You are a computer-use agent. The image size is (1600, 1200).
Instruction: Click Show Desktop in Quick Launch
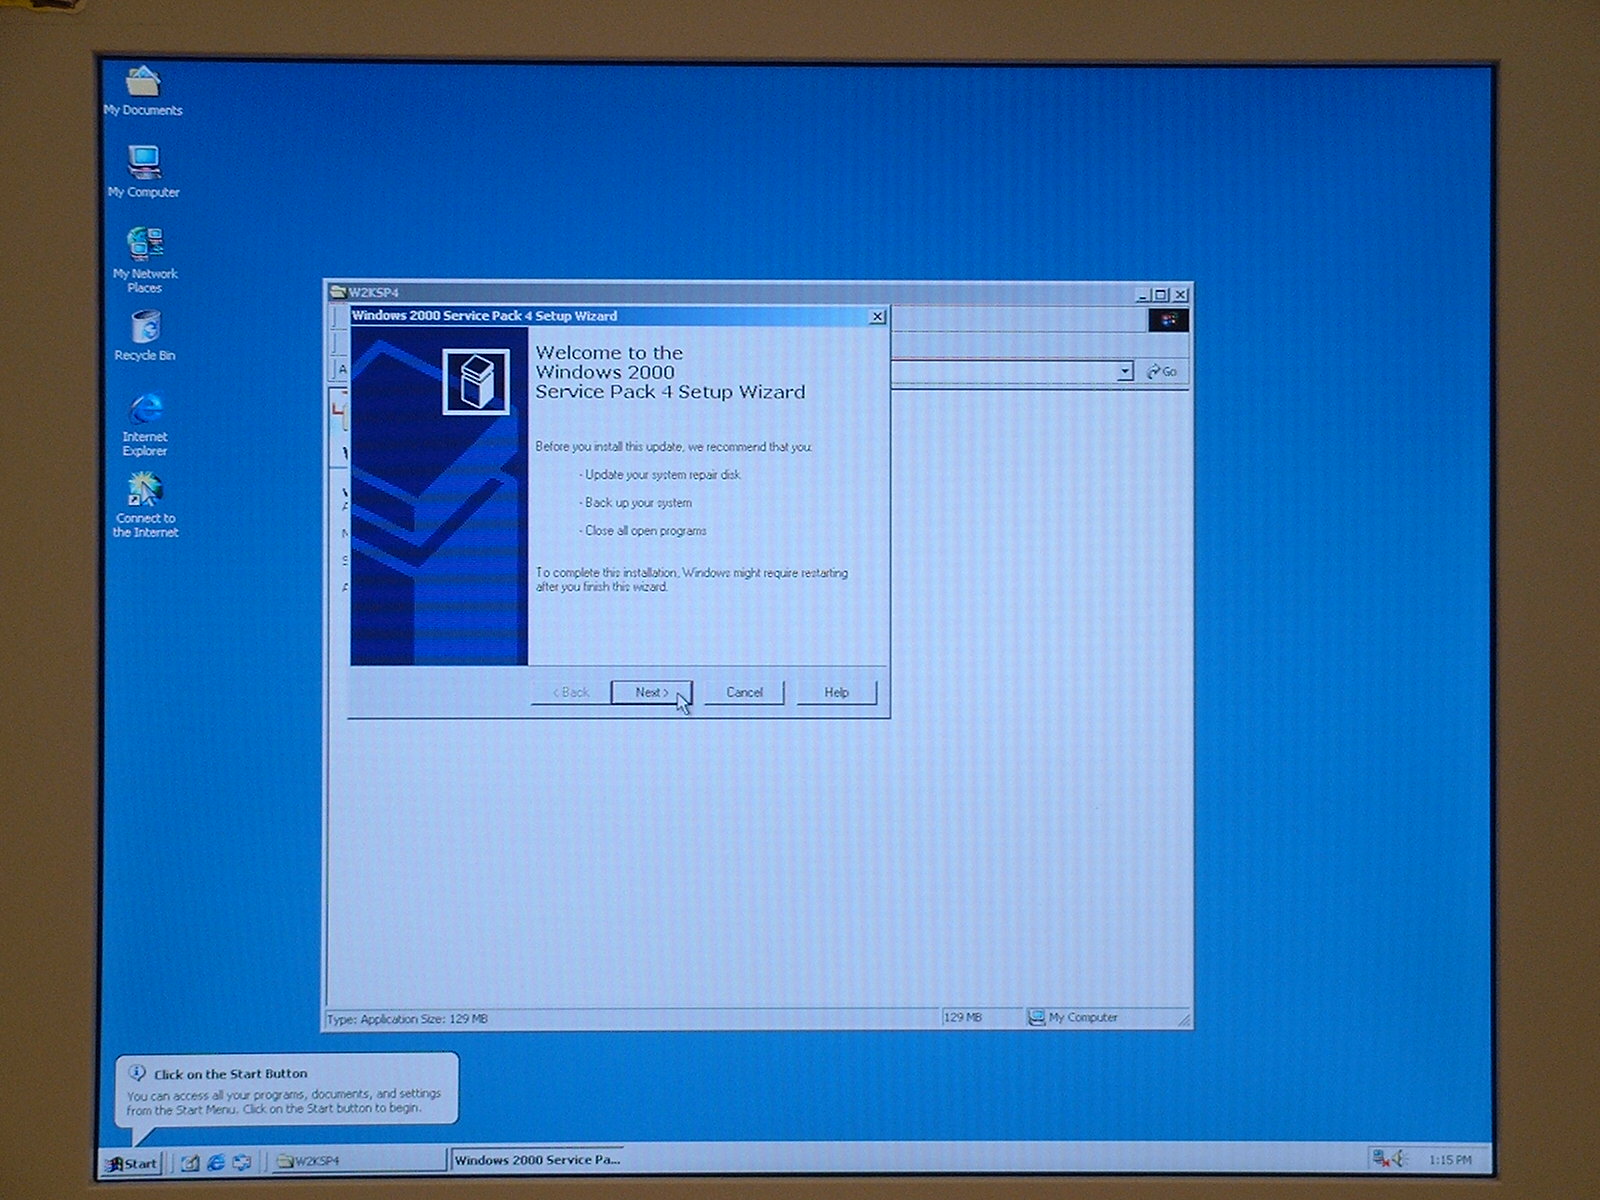pos(190,1162)
